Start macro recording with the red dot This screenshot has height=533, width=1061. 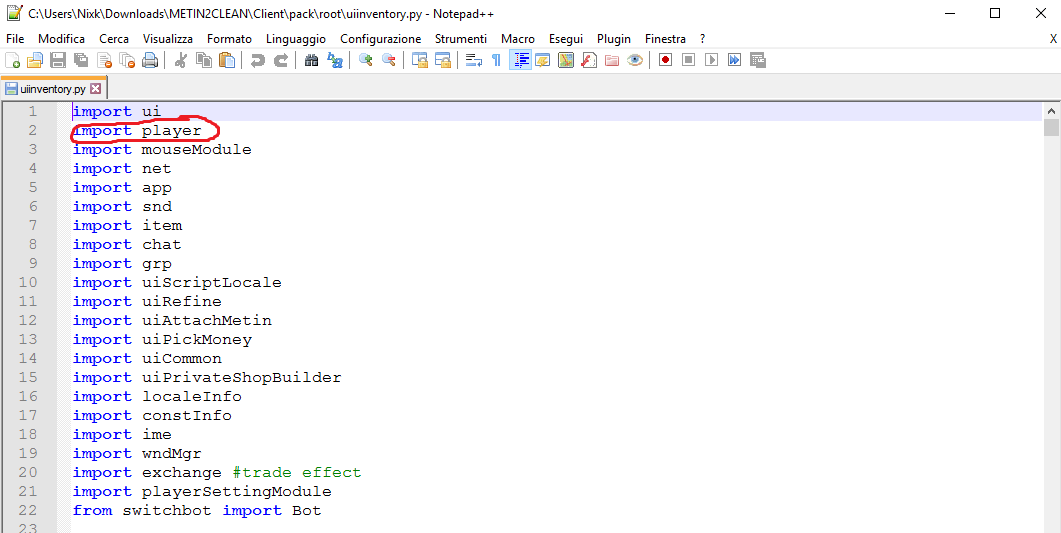point(665,60)
